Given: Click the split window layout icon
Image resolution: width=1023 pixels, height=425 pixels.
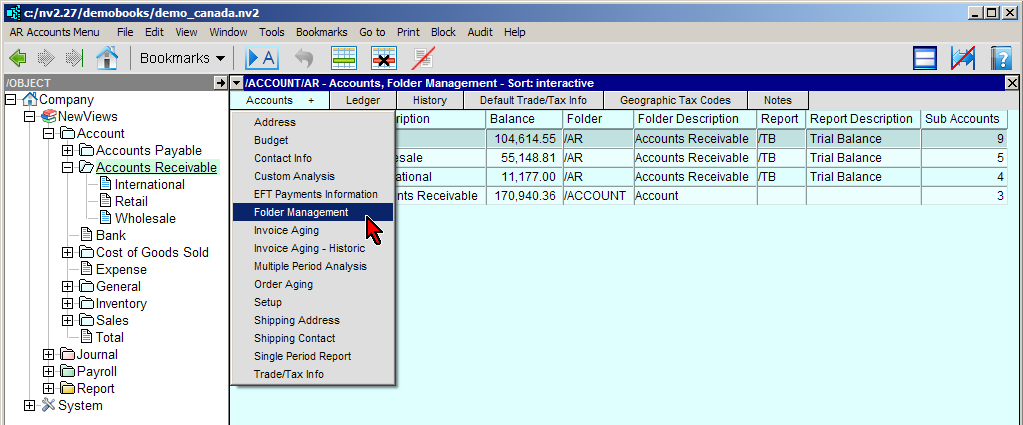Looking at the screenshot, I should 925,58.
